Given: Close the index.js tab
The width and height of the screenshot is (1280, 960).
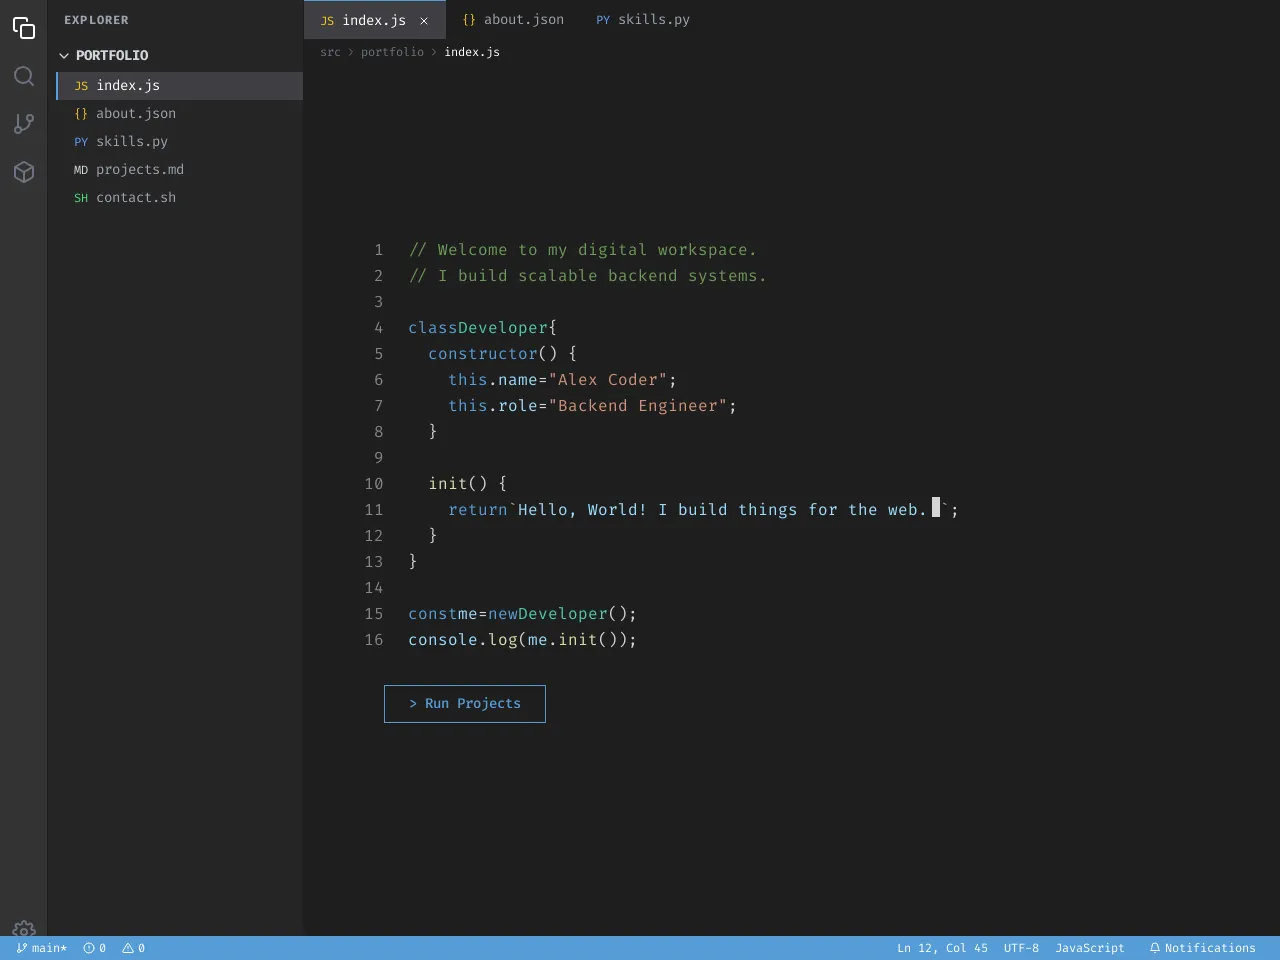Looking at the screenshot, I should click(x=424, y=21).
